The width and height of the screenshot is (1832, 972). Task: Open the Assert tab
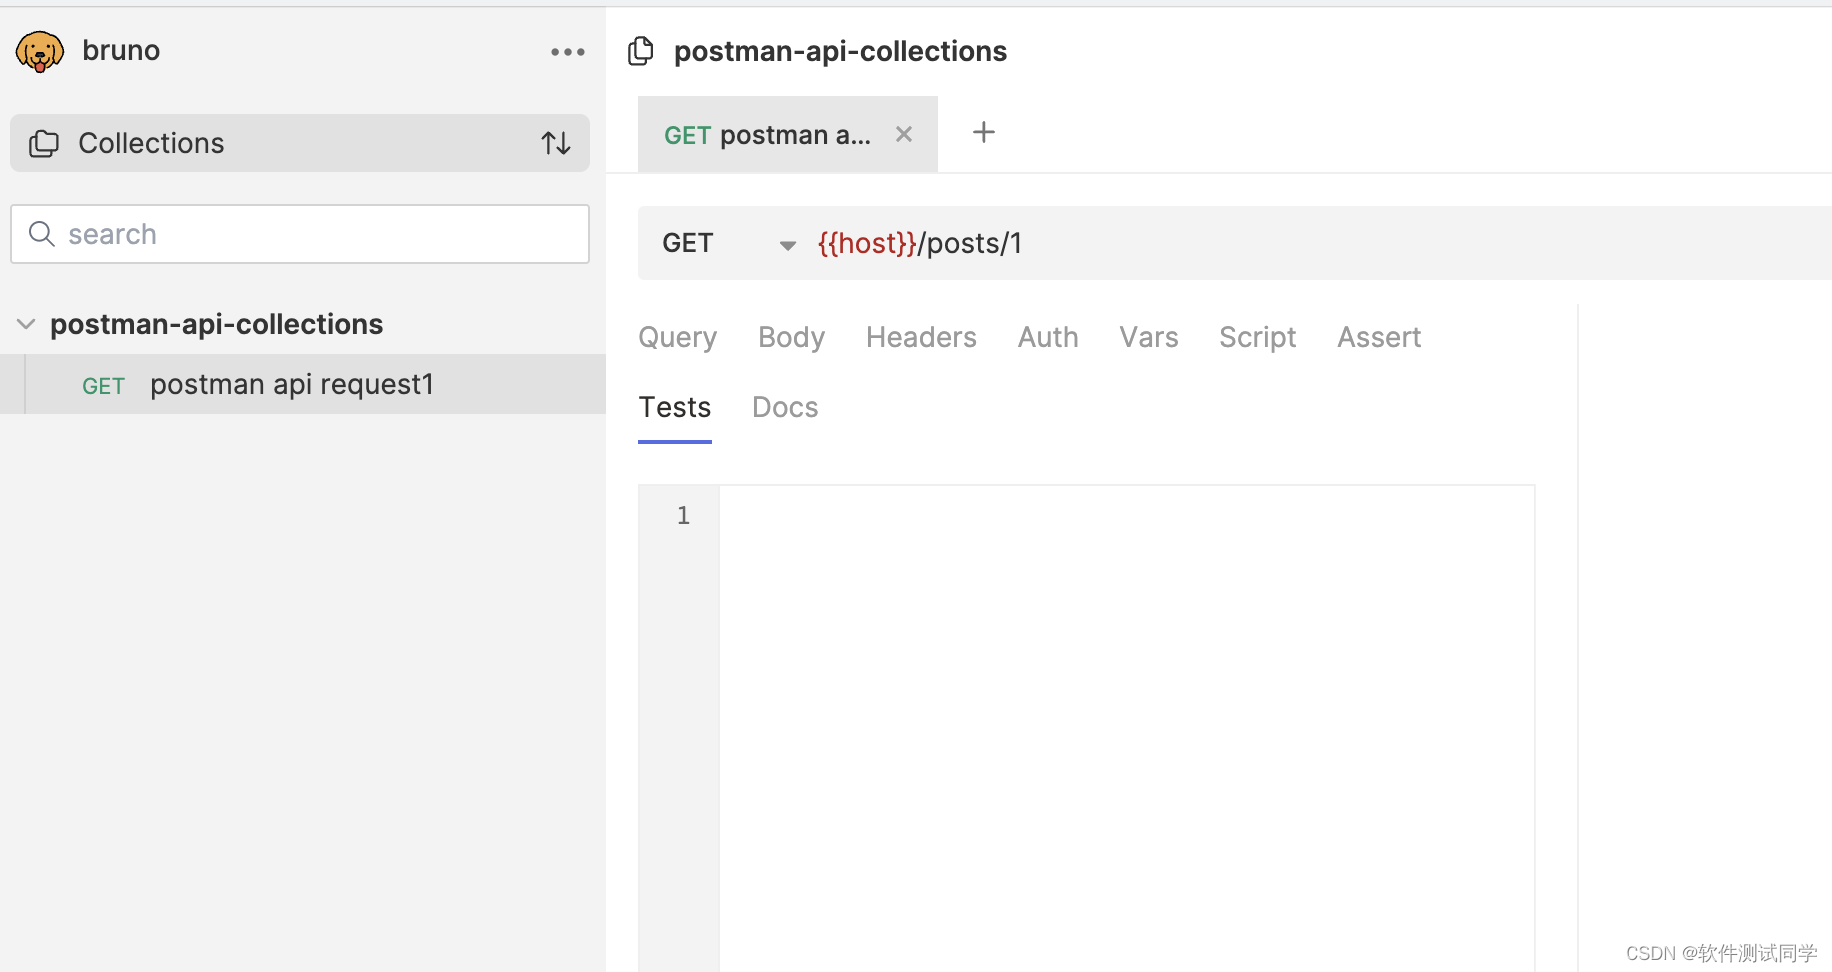pos(1379,337)
